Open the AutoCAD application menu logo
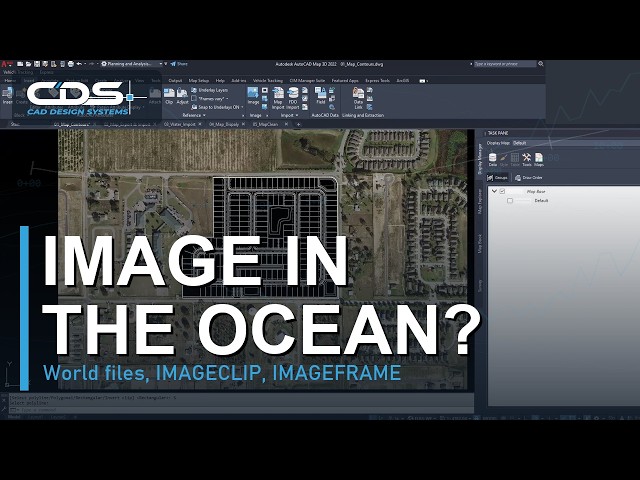 pos(6,64)
